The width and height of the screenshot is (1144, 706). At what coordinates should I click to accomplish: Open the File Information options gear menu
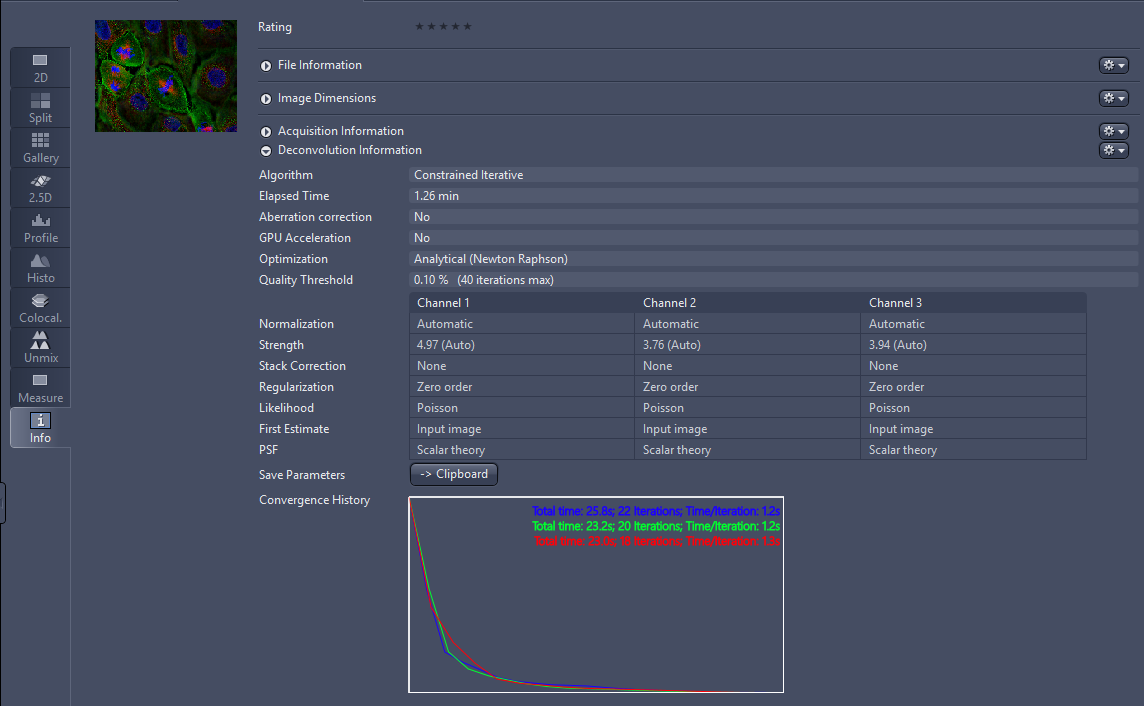pyautogui.click(x=1113, y=64)
